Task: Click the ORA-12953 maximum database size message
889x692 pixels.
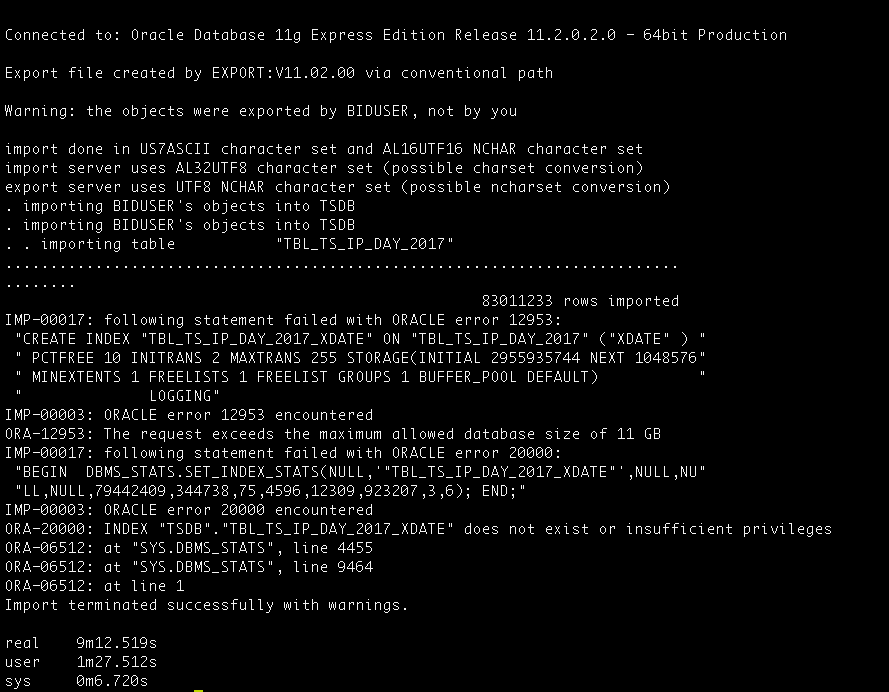Action: pos(333,434)
